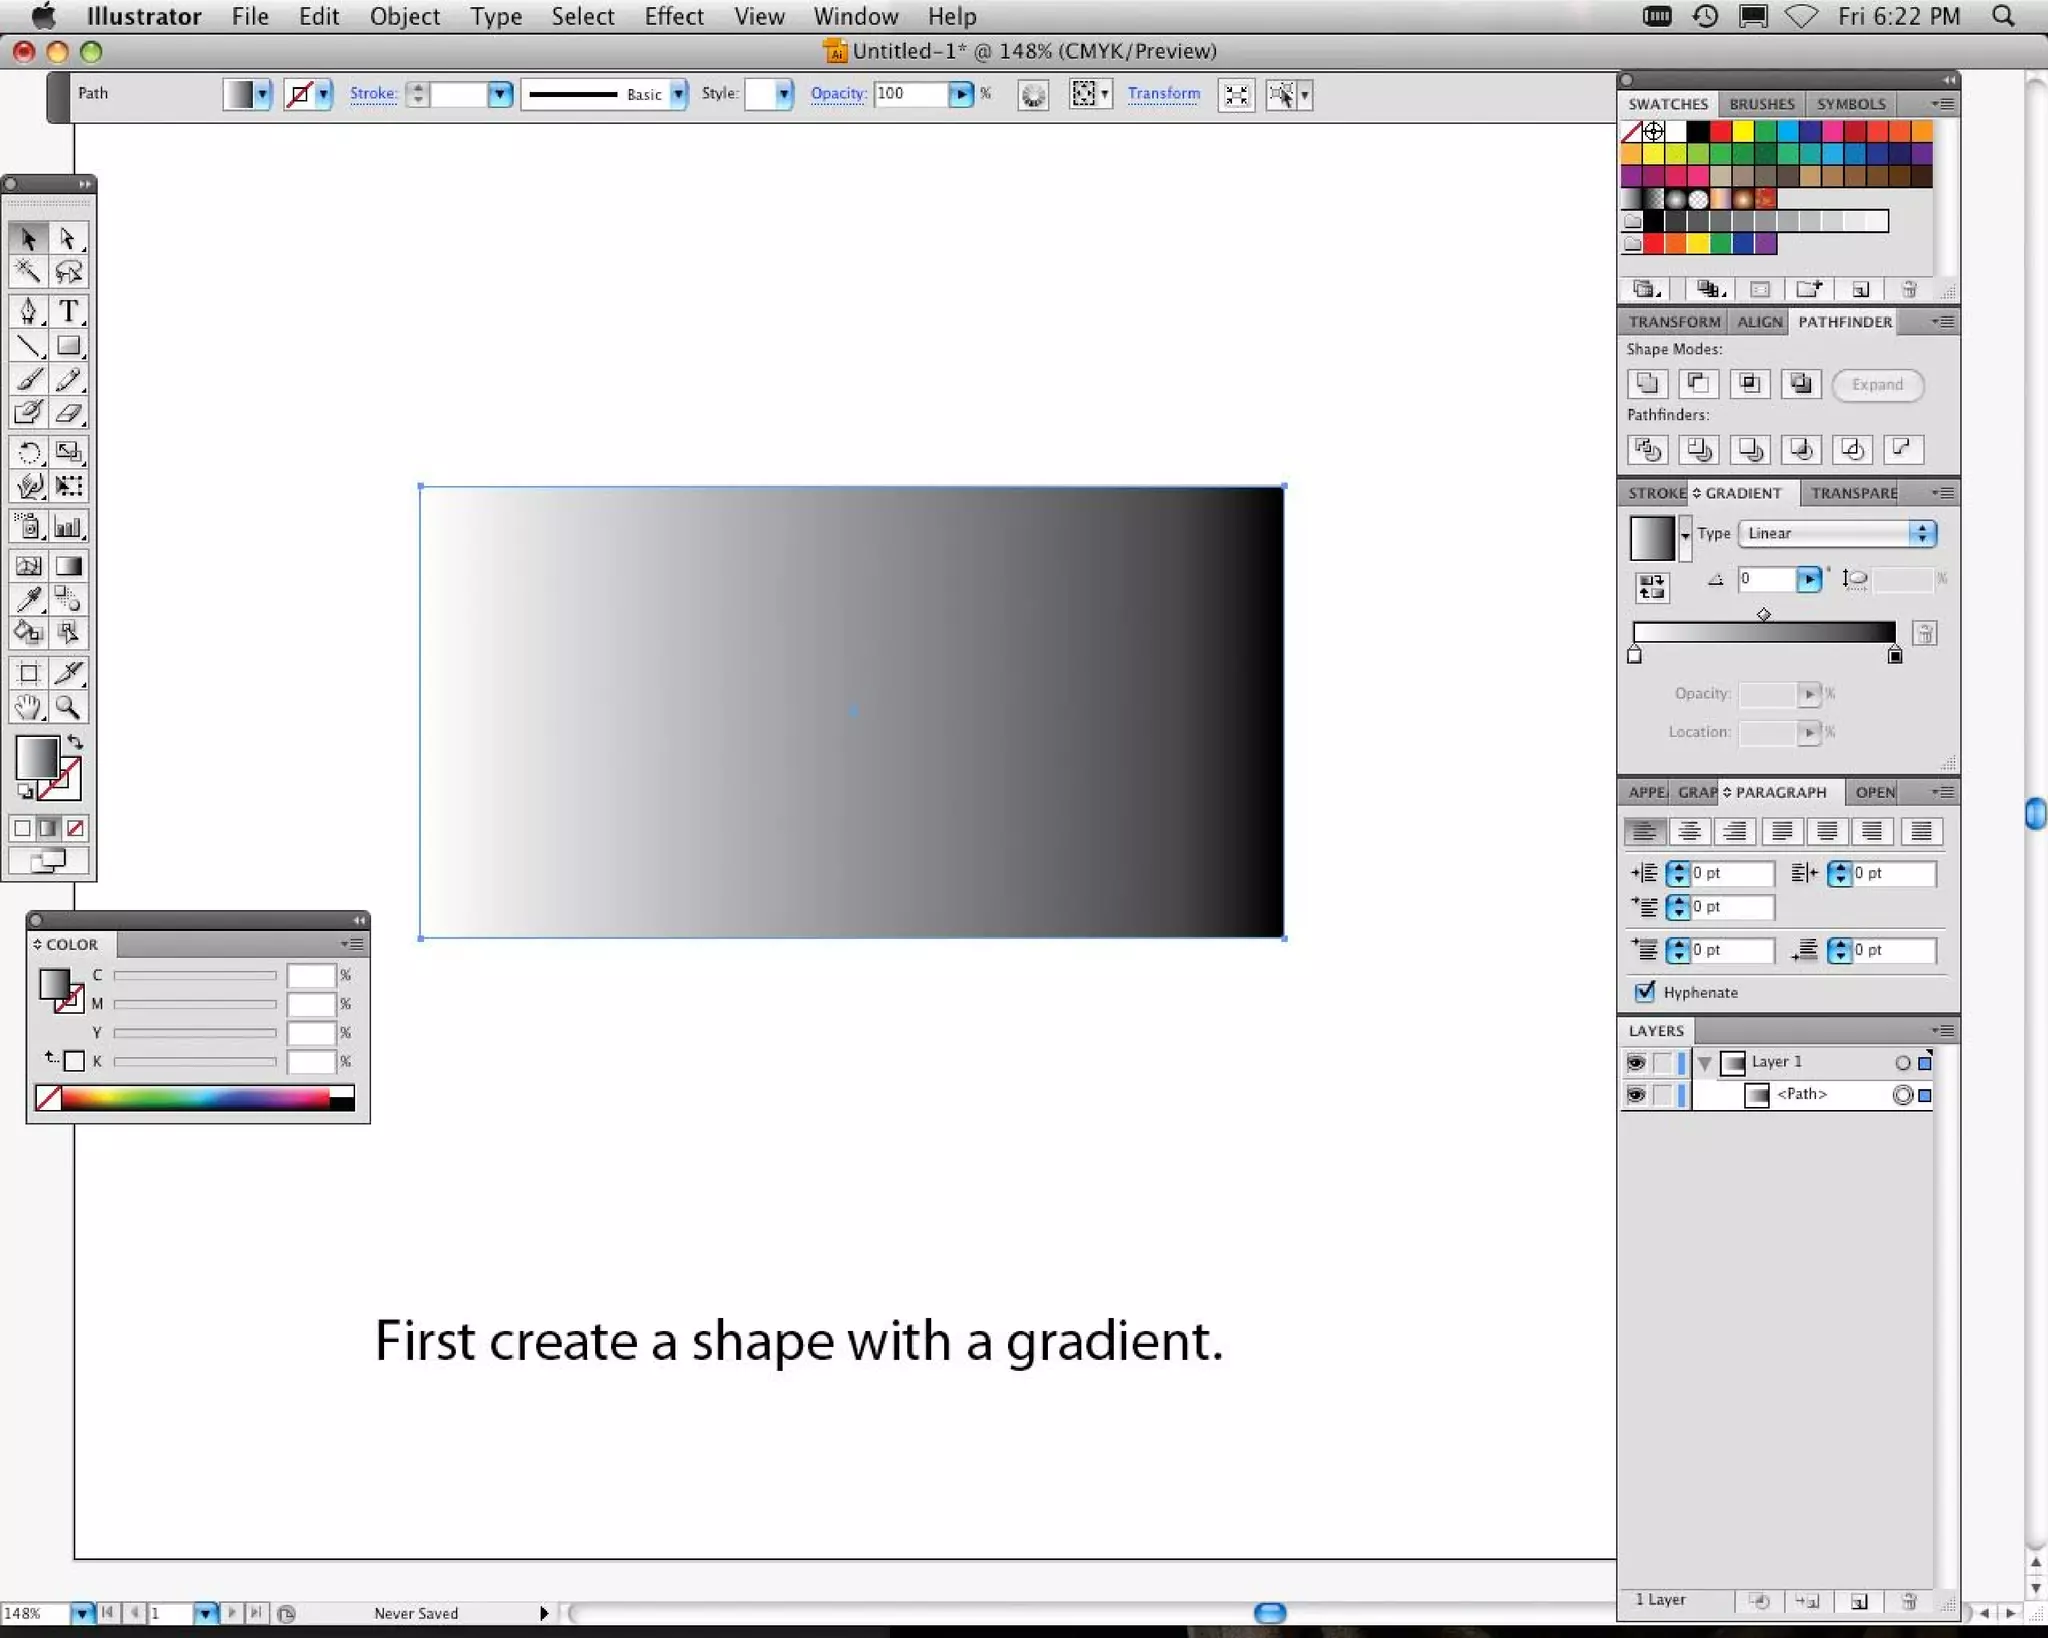Open the Opacity dropdown arrow in control bar
The height and width of the screenshot is (1638, 2048).
coord(961,94)
